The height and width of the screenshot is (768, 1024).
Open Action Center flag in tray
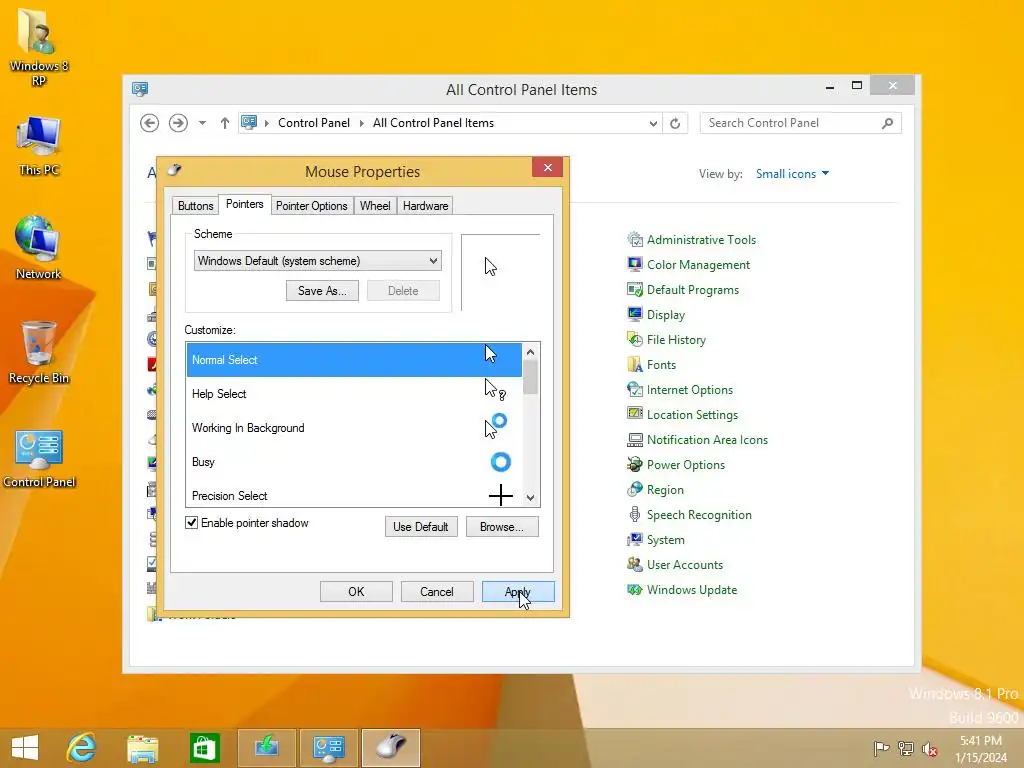coord(881,748)
